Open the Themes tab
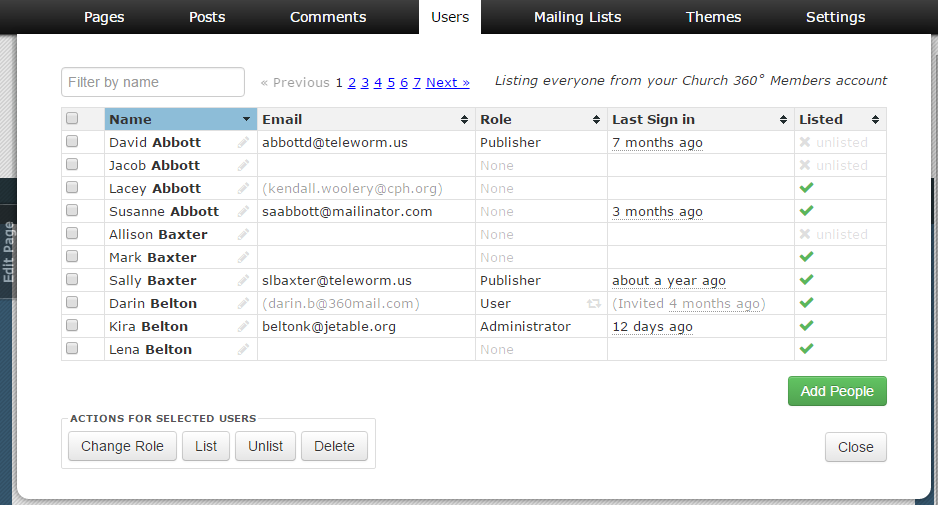938x505 pixels. click(713, 17)
